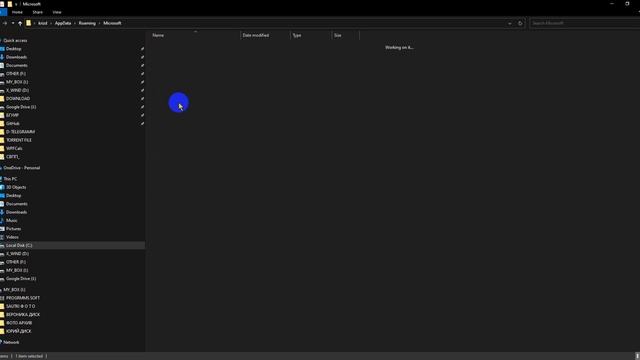This screenshot has width=640, height=360.
Task: Click the Downloads arrow icon in Quick access
Action: [2, 57]
